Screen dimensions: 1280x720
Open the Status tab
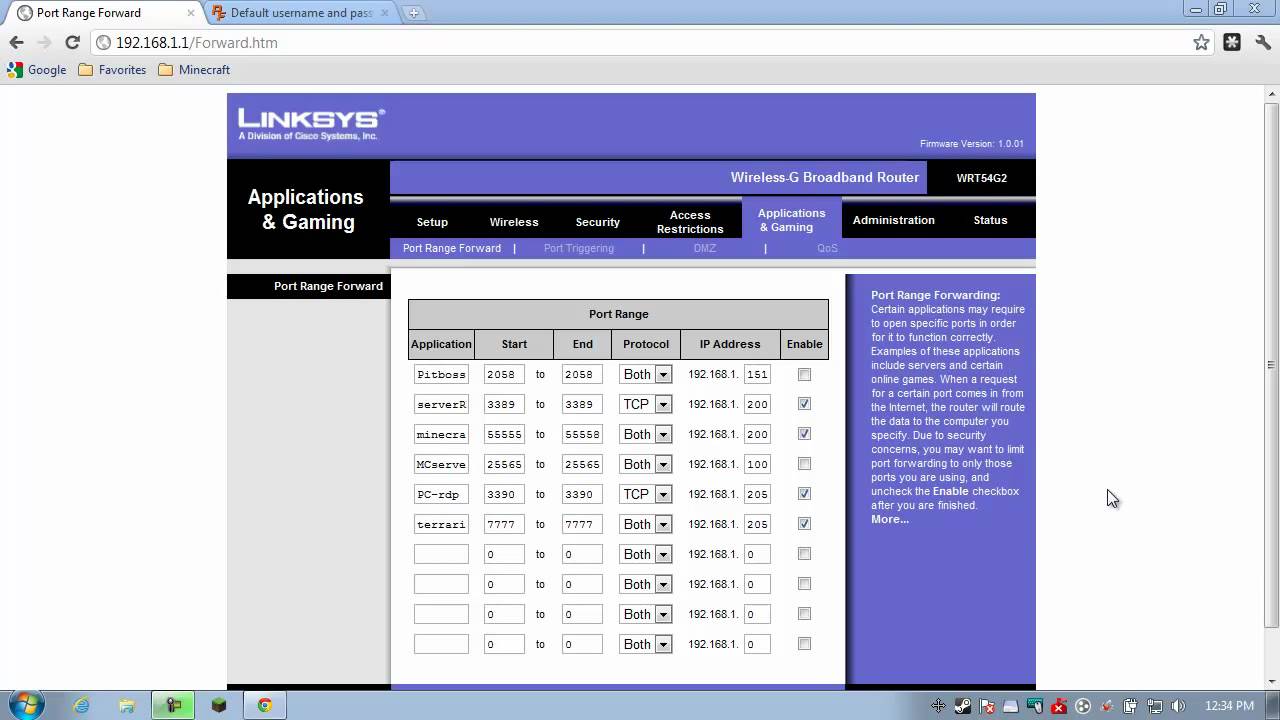pyautogui.click(x=990, y=220)
